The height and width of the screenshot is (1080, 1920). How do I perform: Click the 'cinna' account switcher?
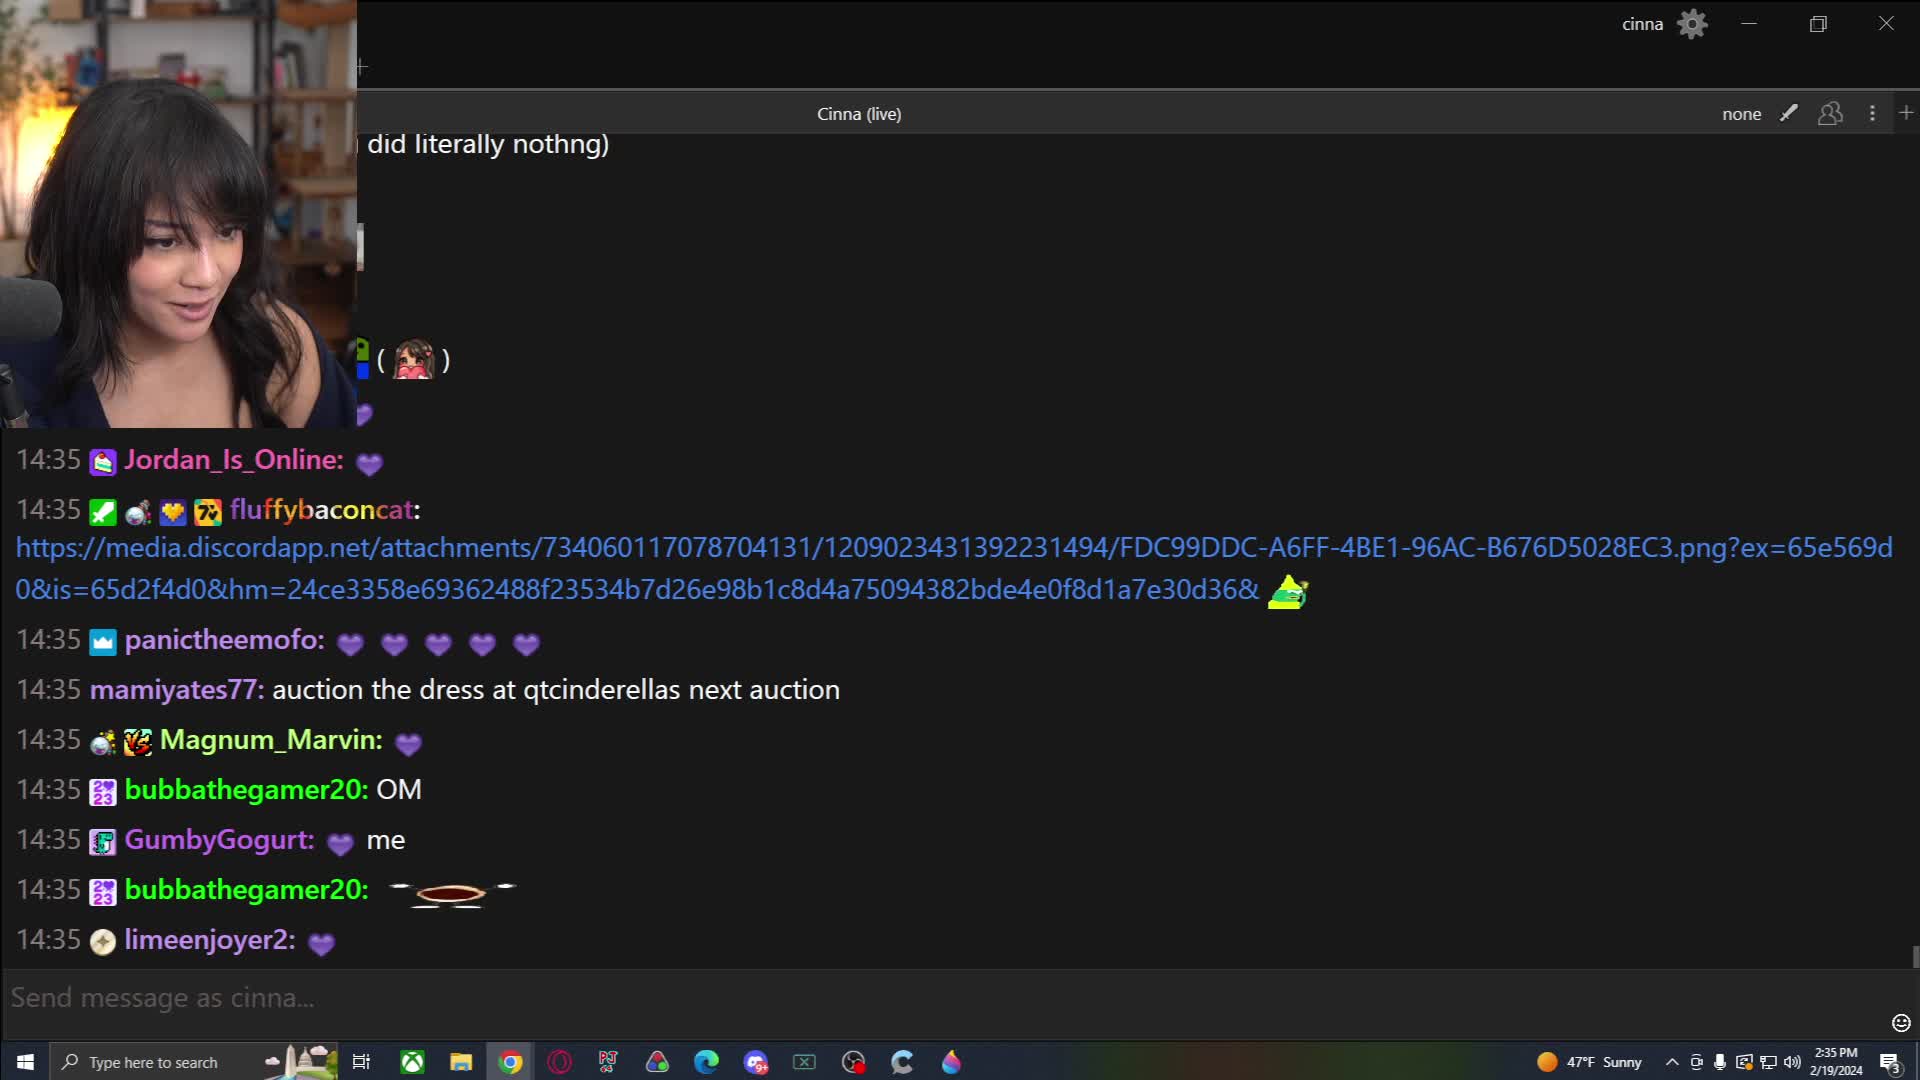coord(1642,24)
